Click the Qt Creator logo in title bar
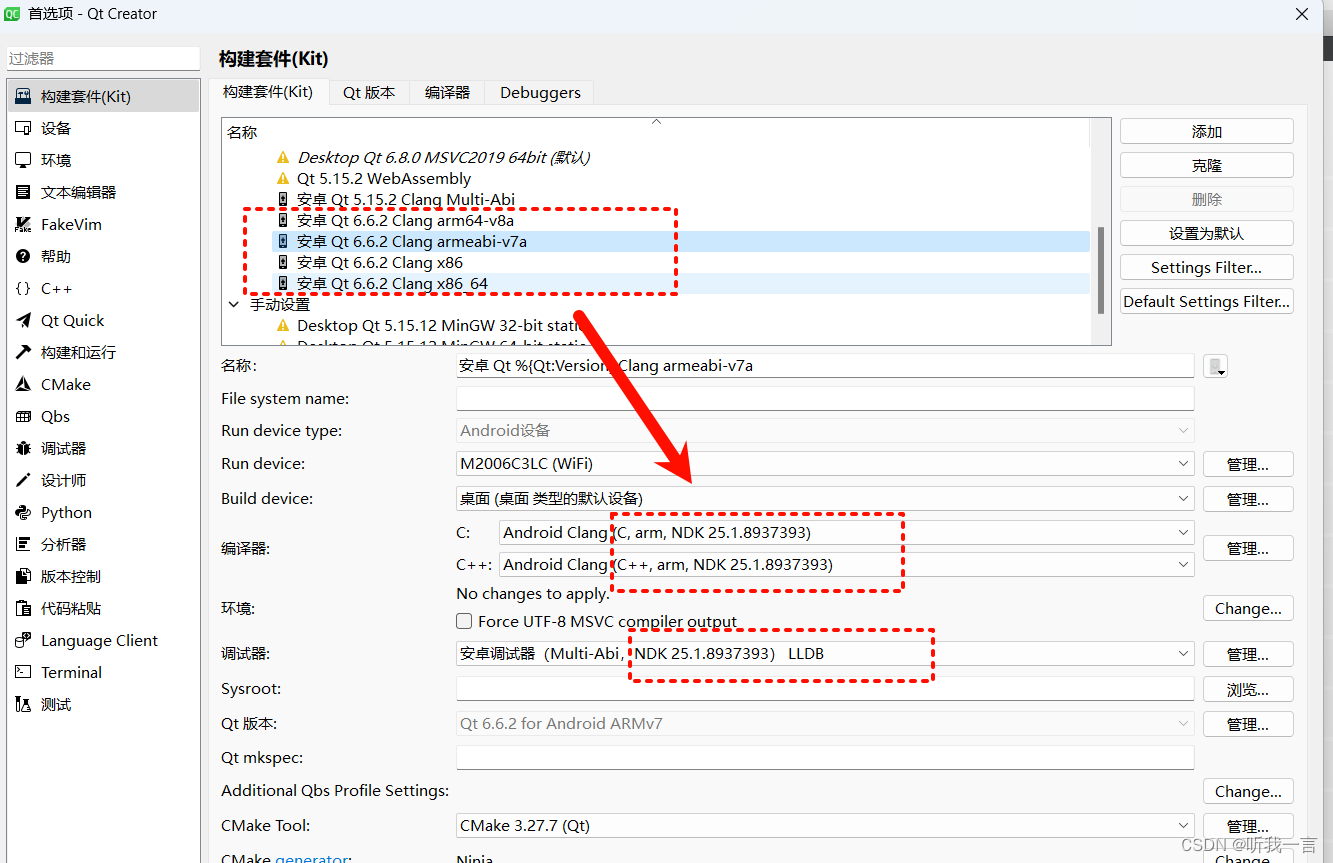1333x863 pixels. 13,14
